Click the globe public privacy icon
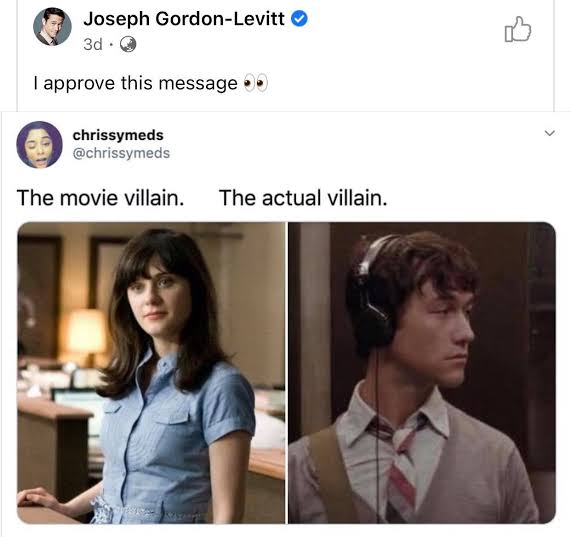This screenshot has width=571, height=537. [x=128, y=44]
